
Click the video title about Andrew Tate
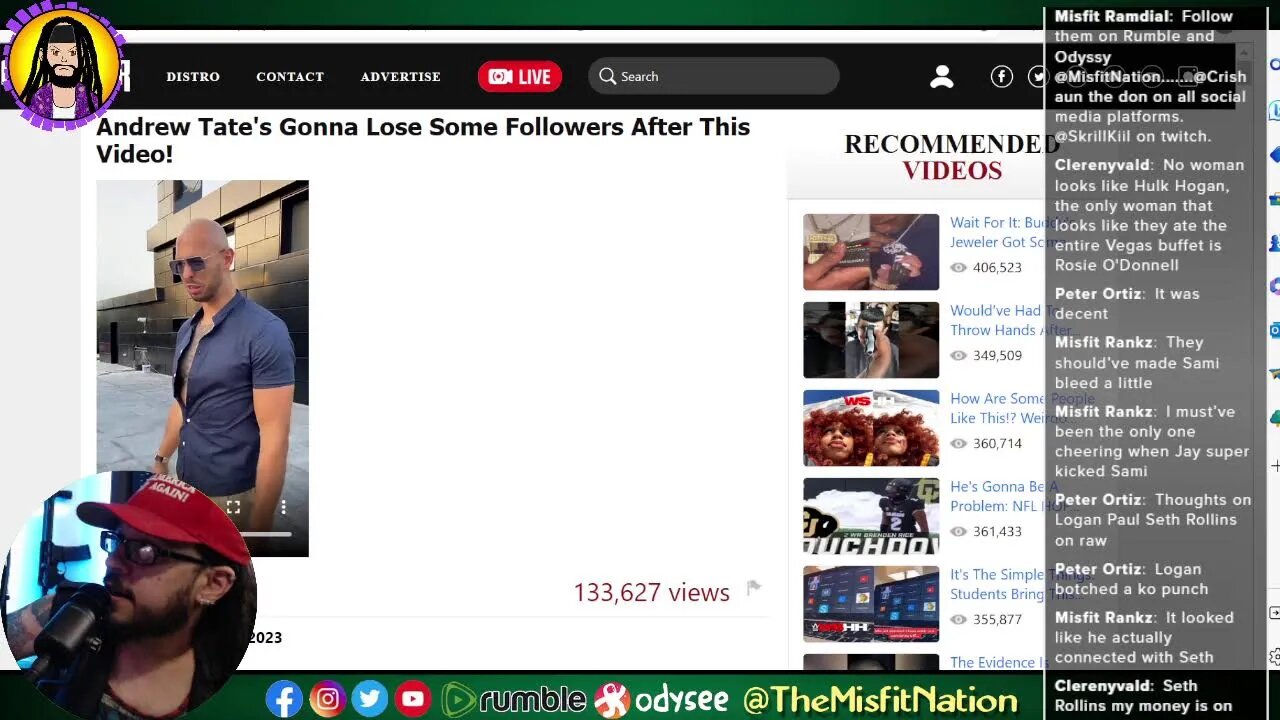(423, 140)
